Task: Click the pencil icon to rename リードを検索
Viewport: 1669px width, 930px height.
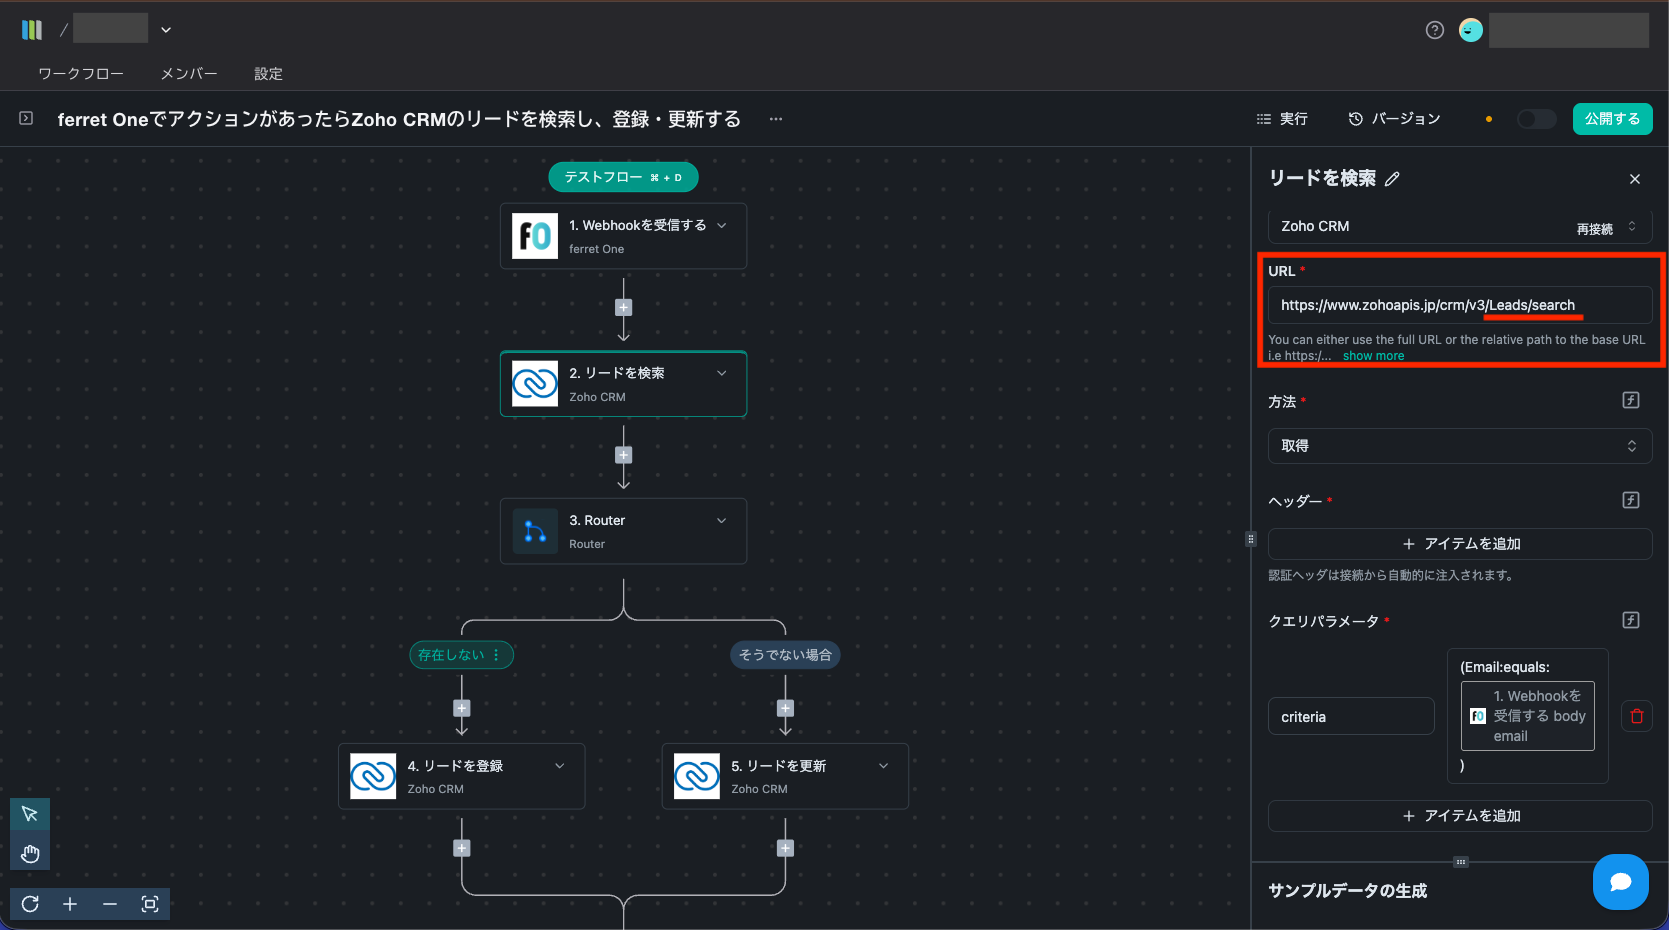Action: pyautogui.click(x=1392, y=179)
